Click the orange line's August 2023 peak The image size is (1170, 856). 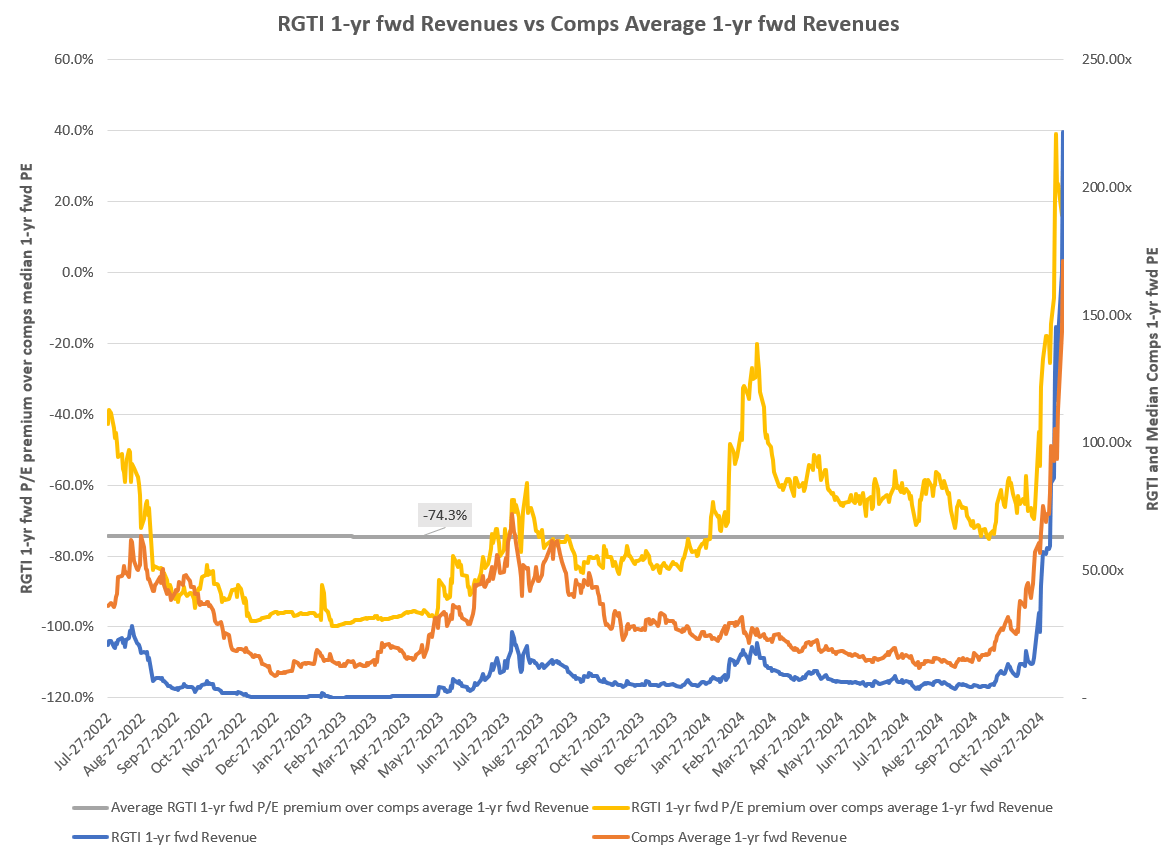[512, 515]
